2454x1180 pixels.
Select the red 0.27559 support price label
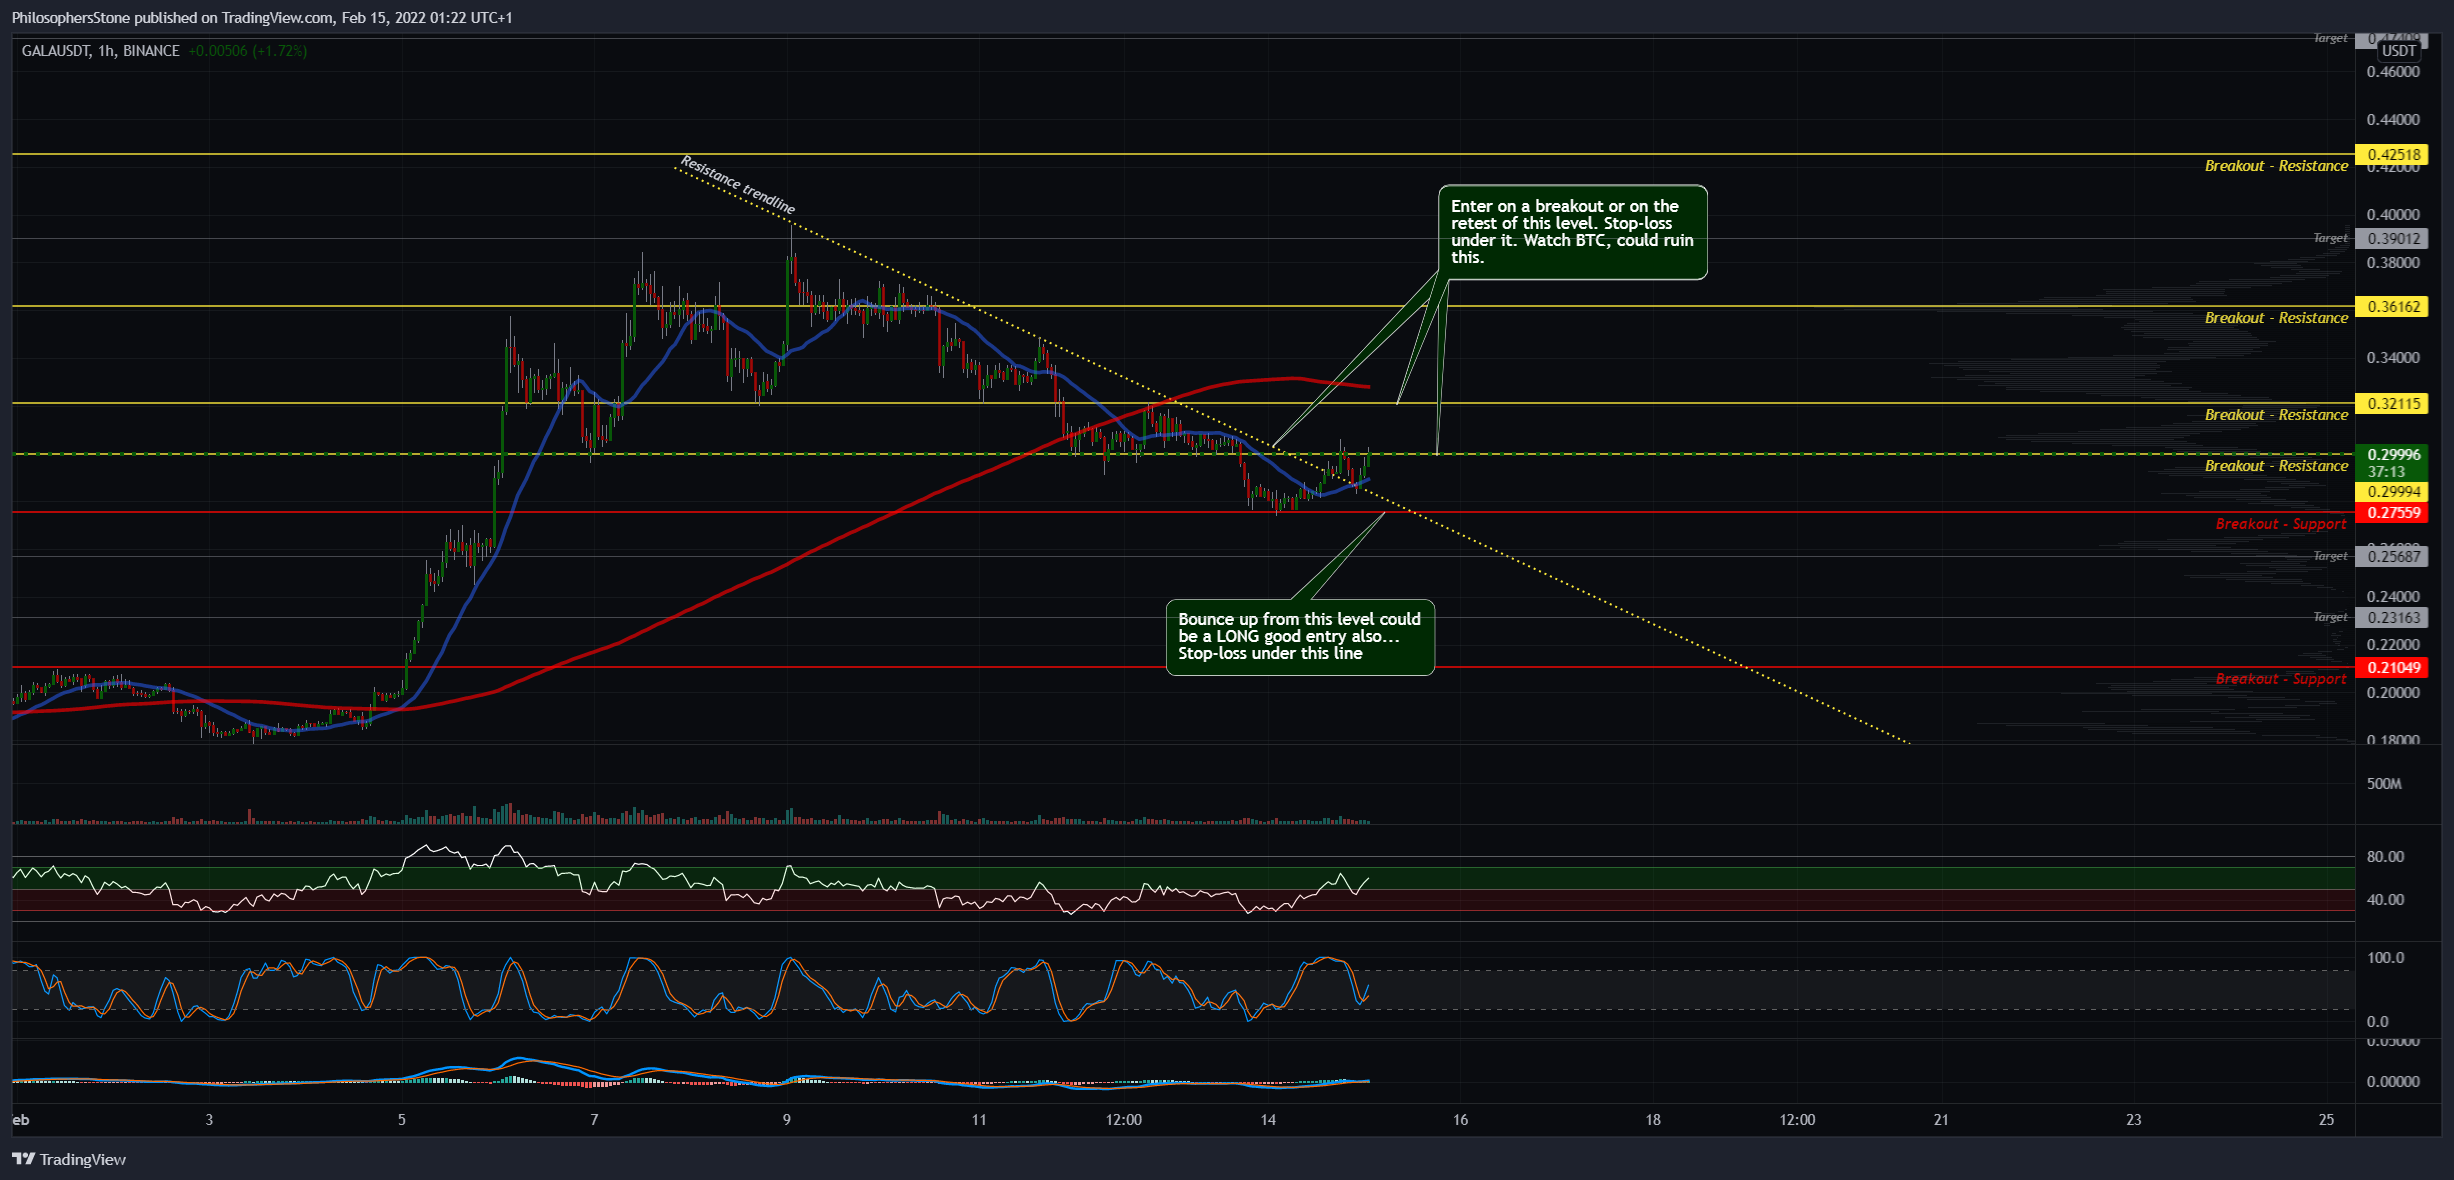2392,512
